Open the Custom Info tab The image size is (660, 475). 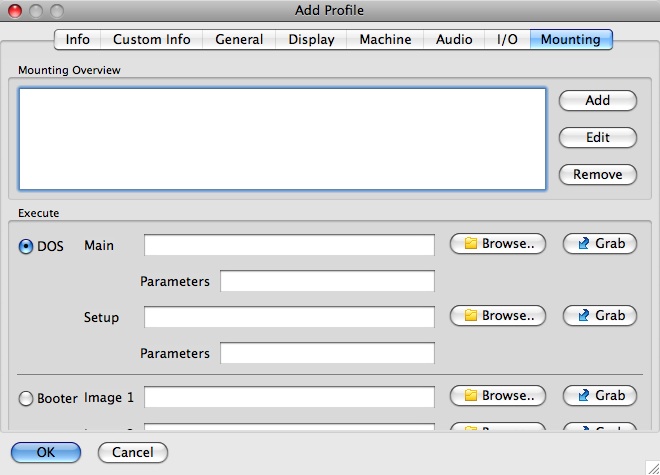tap(152, 40)
